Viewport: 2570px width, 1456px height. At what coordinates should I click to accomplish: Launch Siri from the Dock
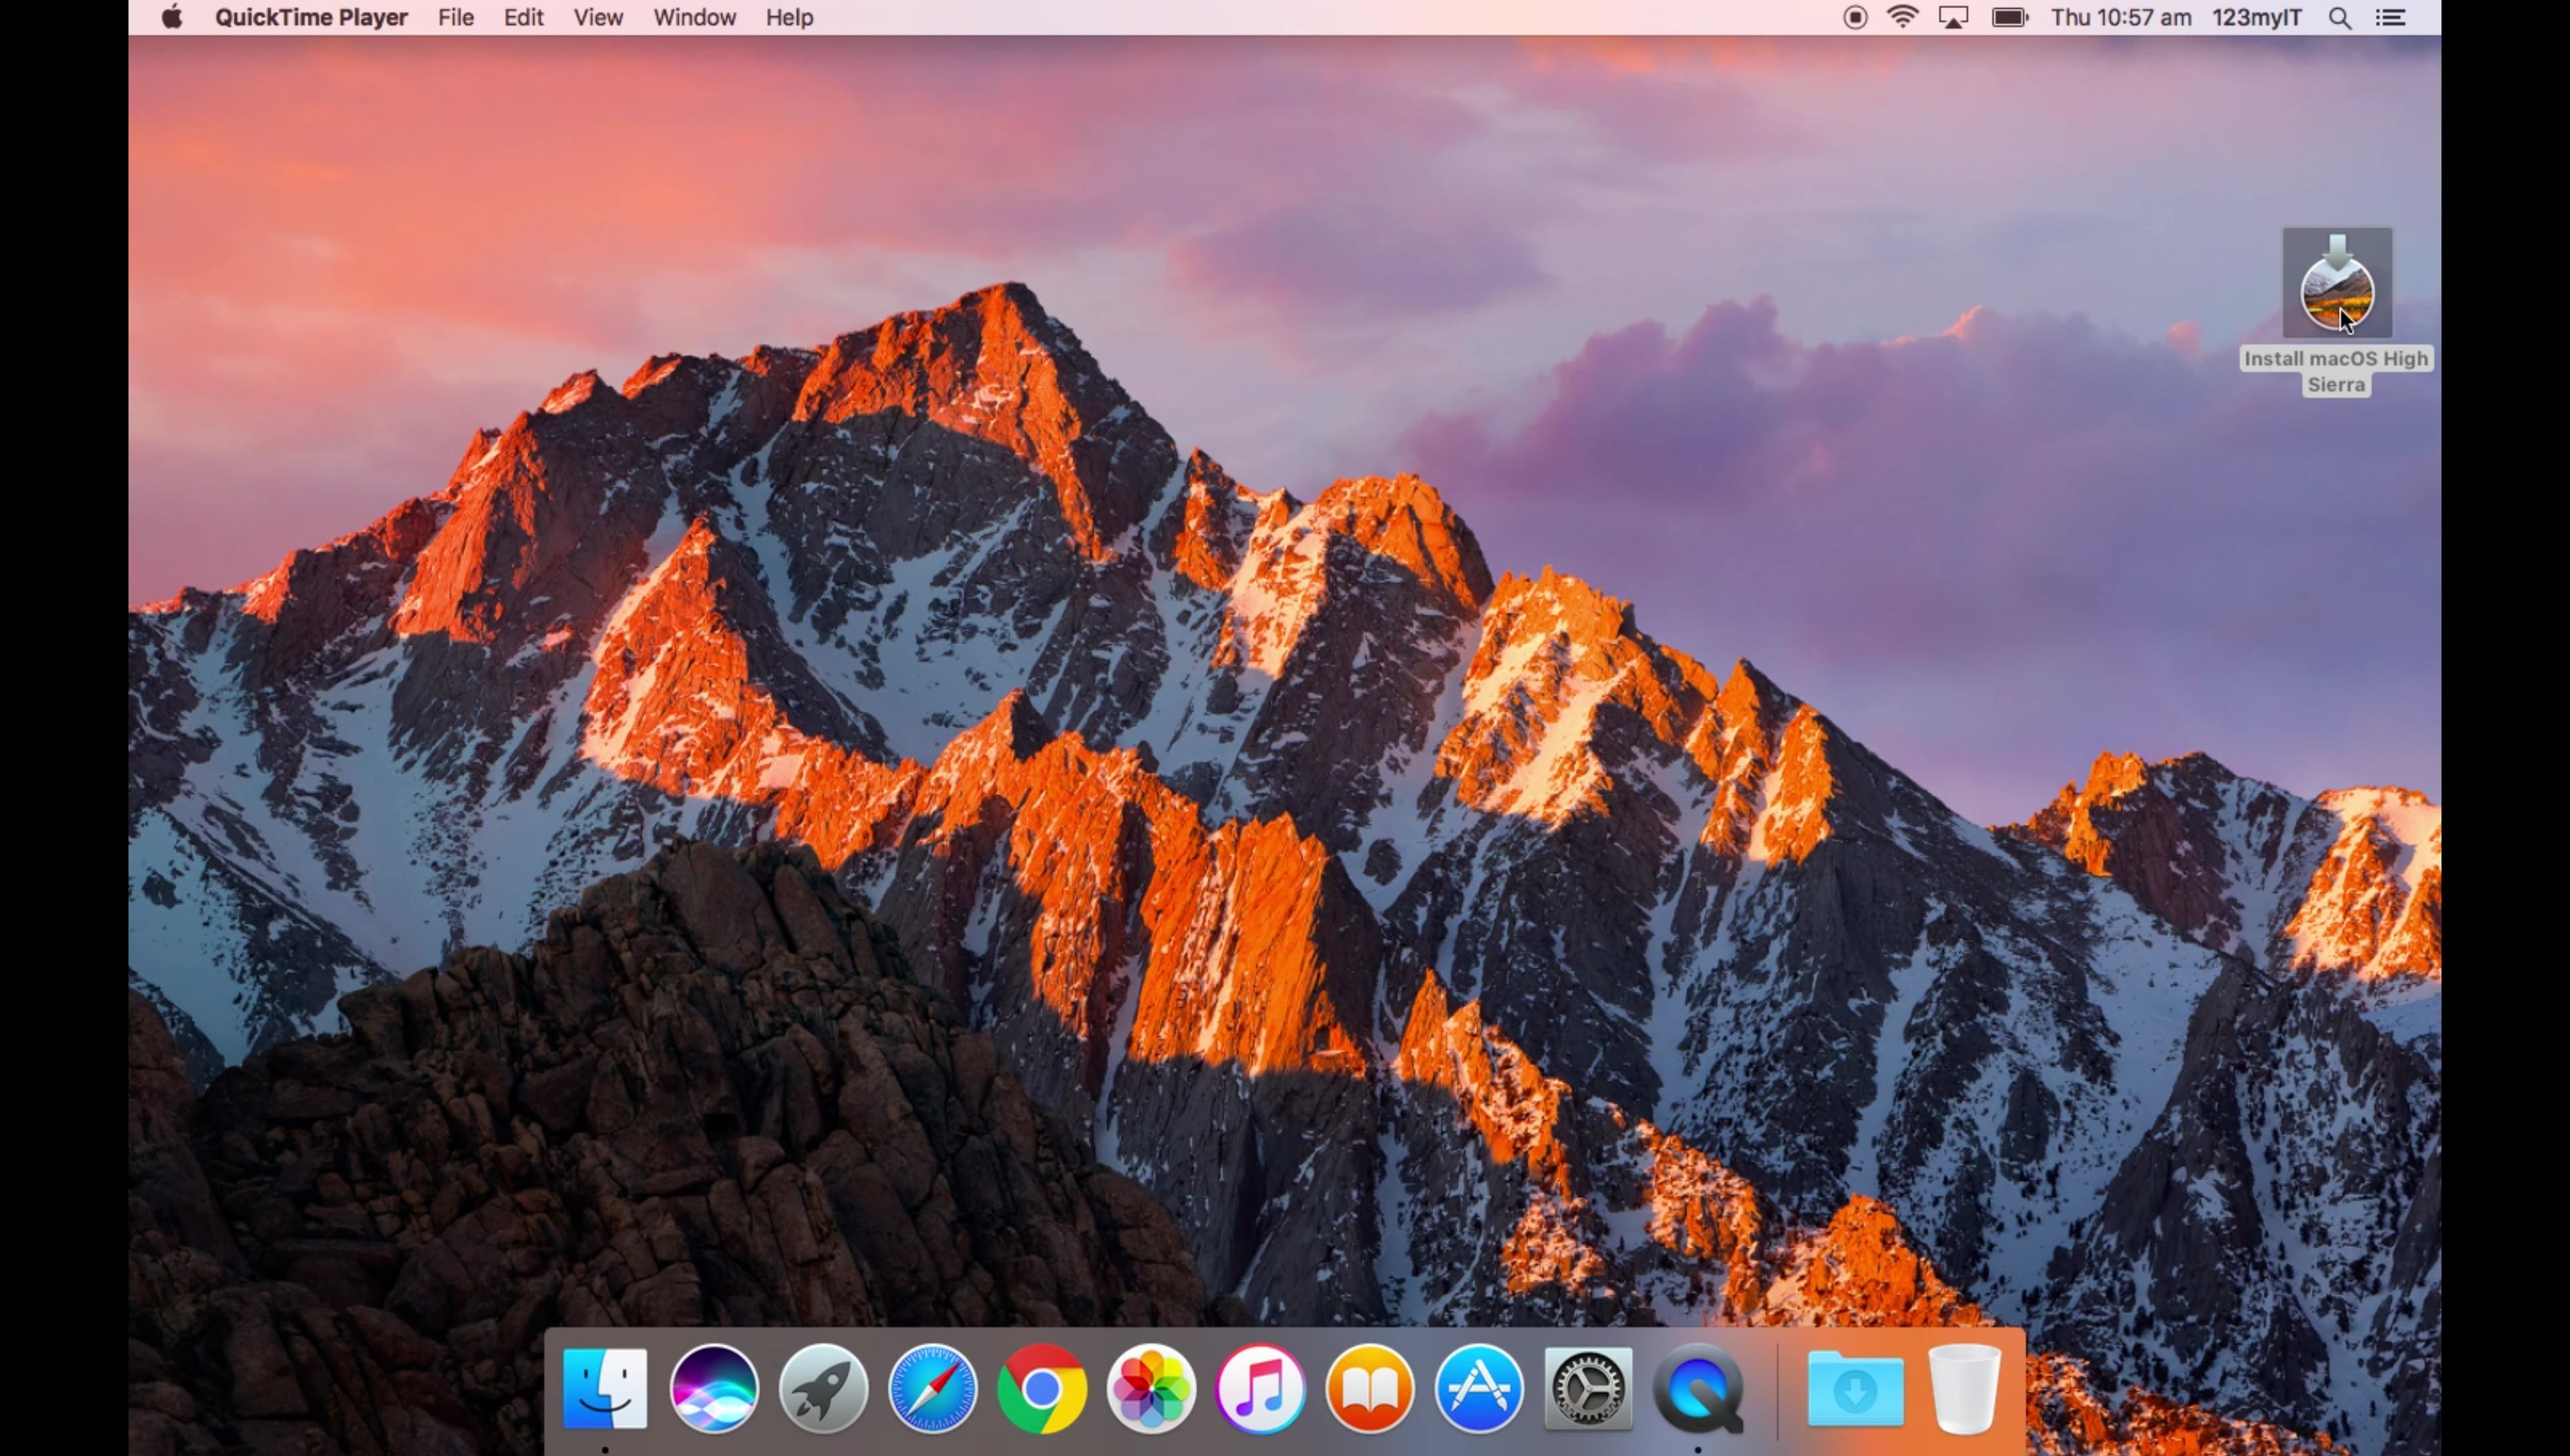click(714, 1388)
